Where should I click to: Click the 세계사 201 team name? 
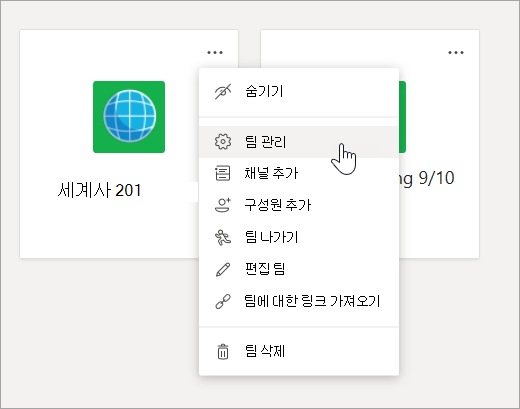point(99,190)
